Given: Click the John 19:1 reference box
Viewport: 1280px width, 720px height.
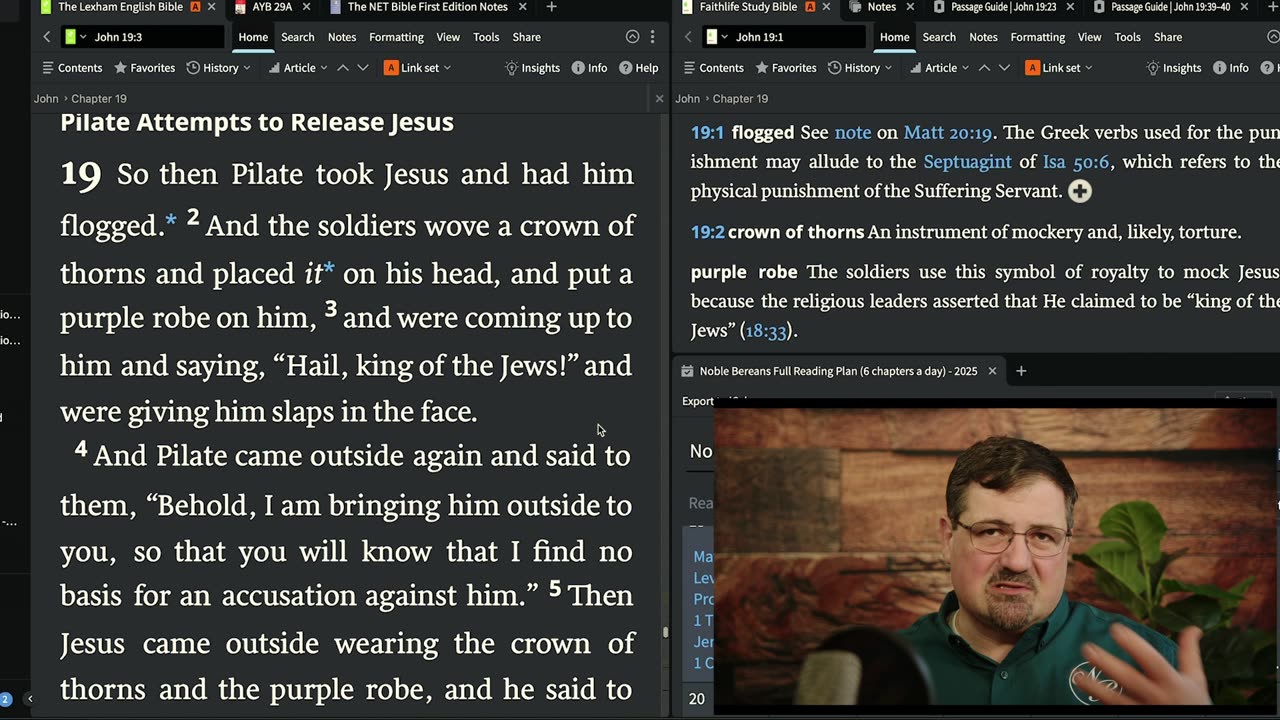Looking at the screenshot, I should click(x=800, y=37).
